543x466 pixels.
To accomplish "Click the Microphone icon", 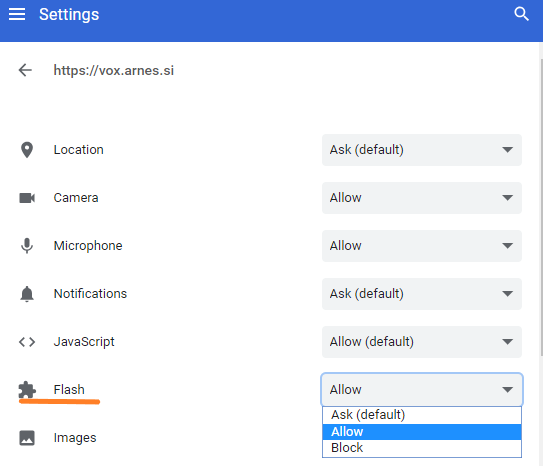I will click(27, 246).
